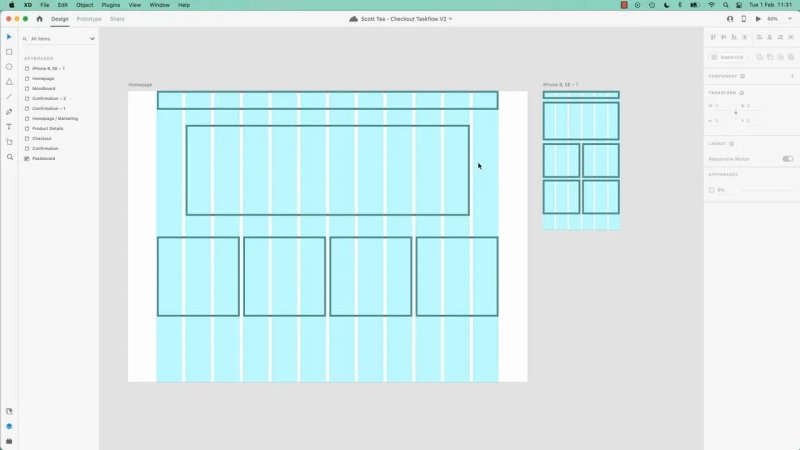
Task: Open mobile device preview icon
Action: 743,19
